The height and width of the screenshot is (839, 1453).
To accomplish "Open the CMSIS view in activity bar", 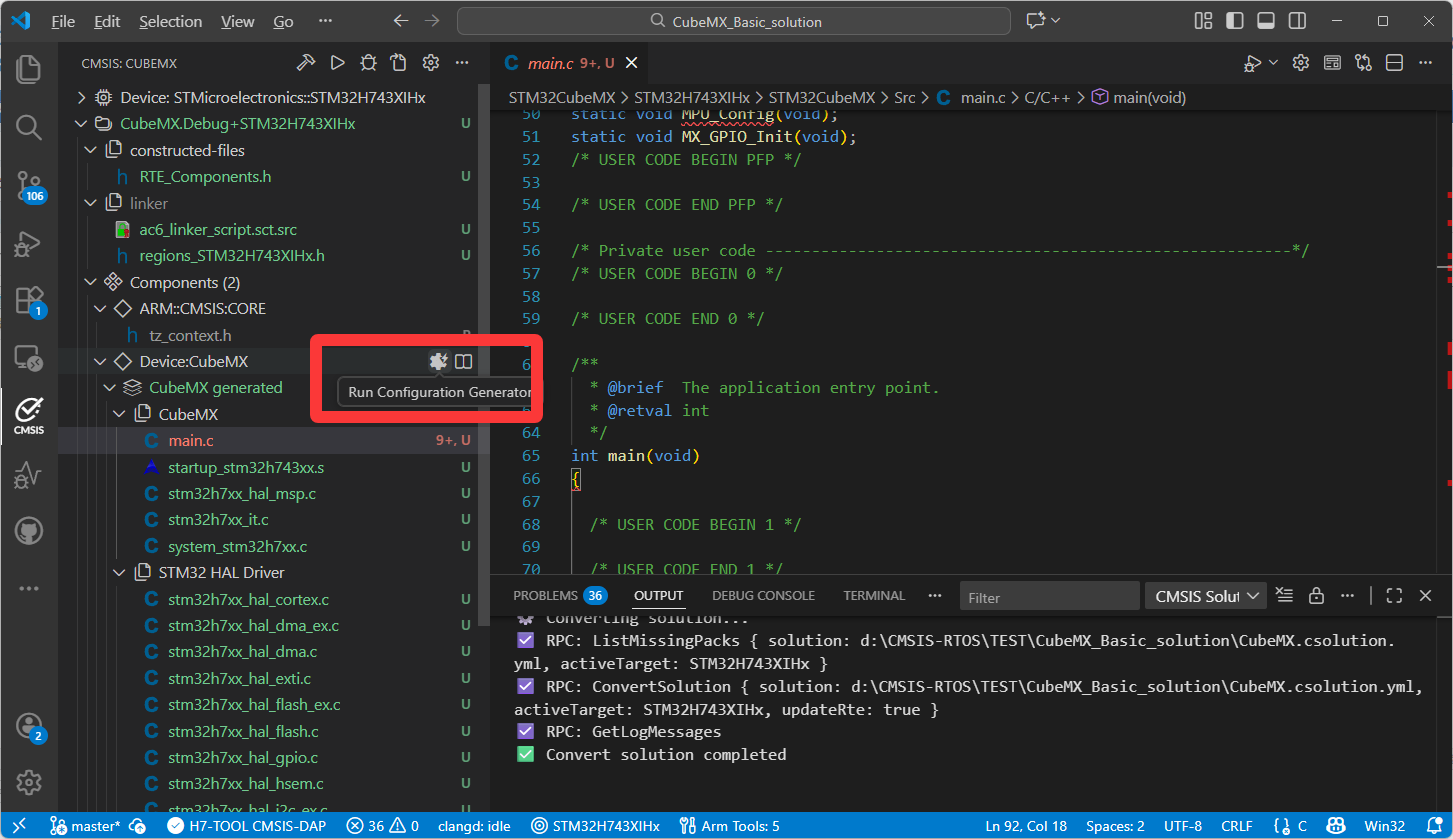I will click(x=29, y=414).
